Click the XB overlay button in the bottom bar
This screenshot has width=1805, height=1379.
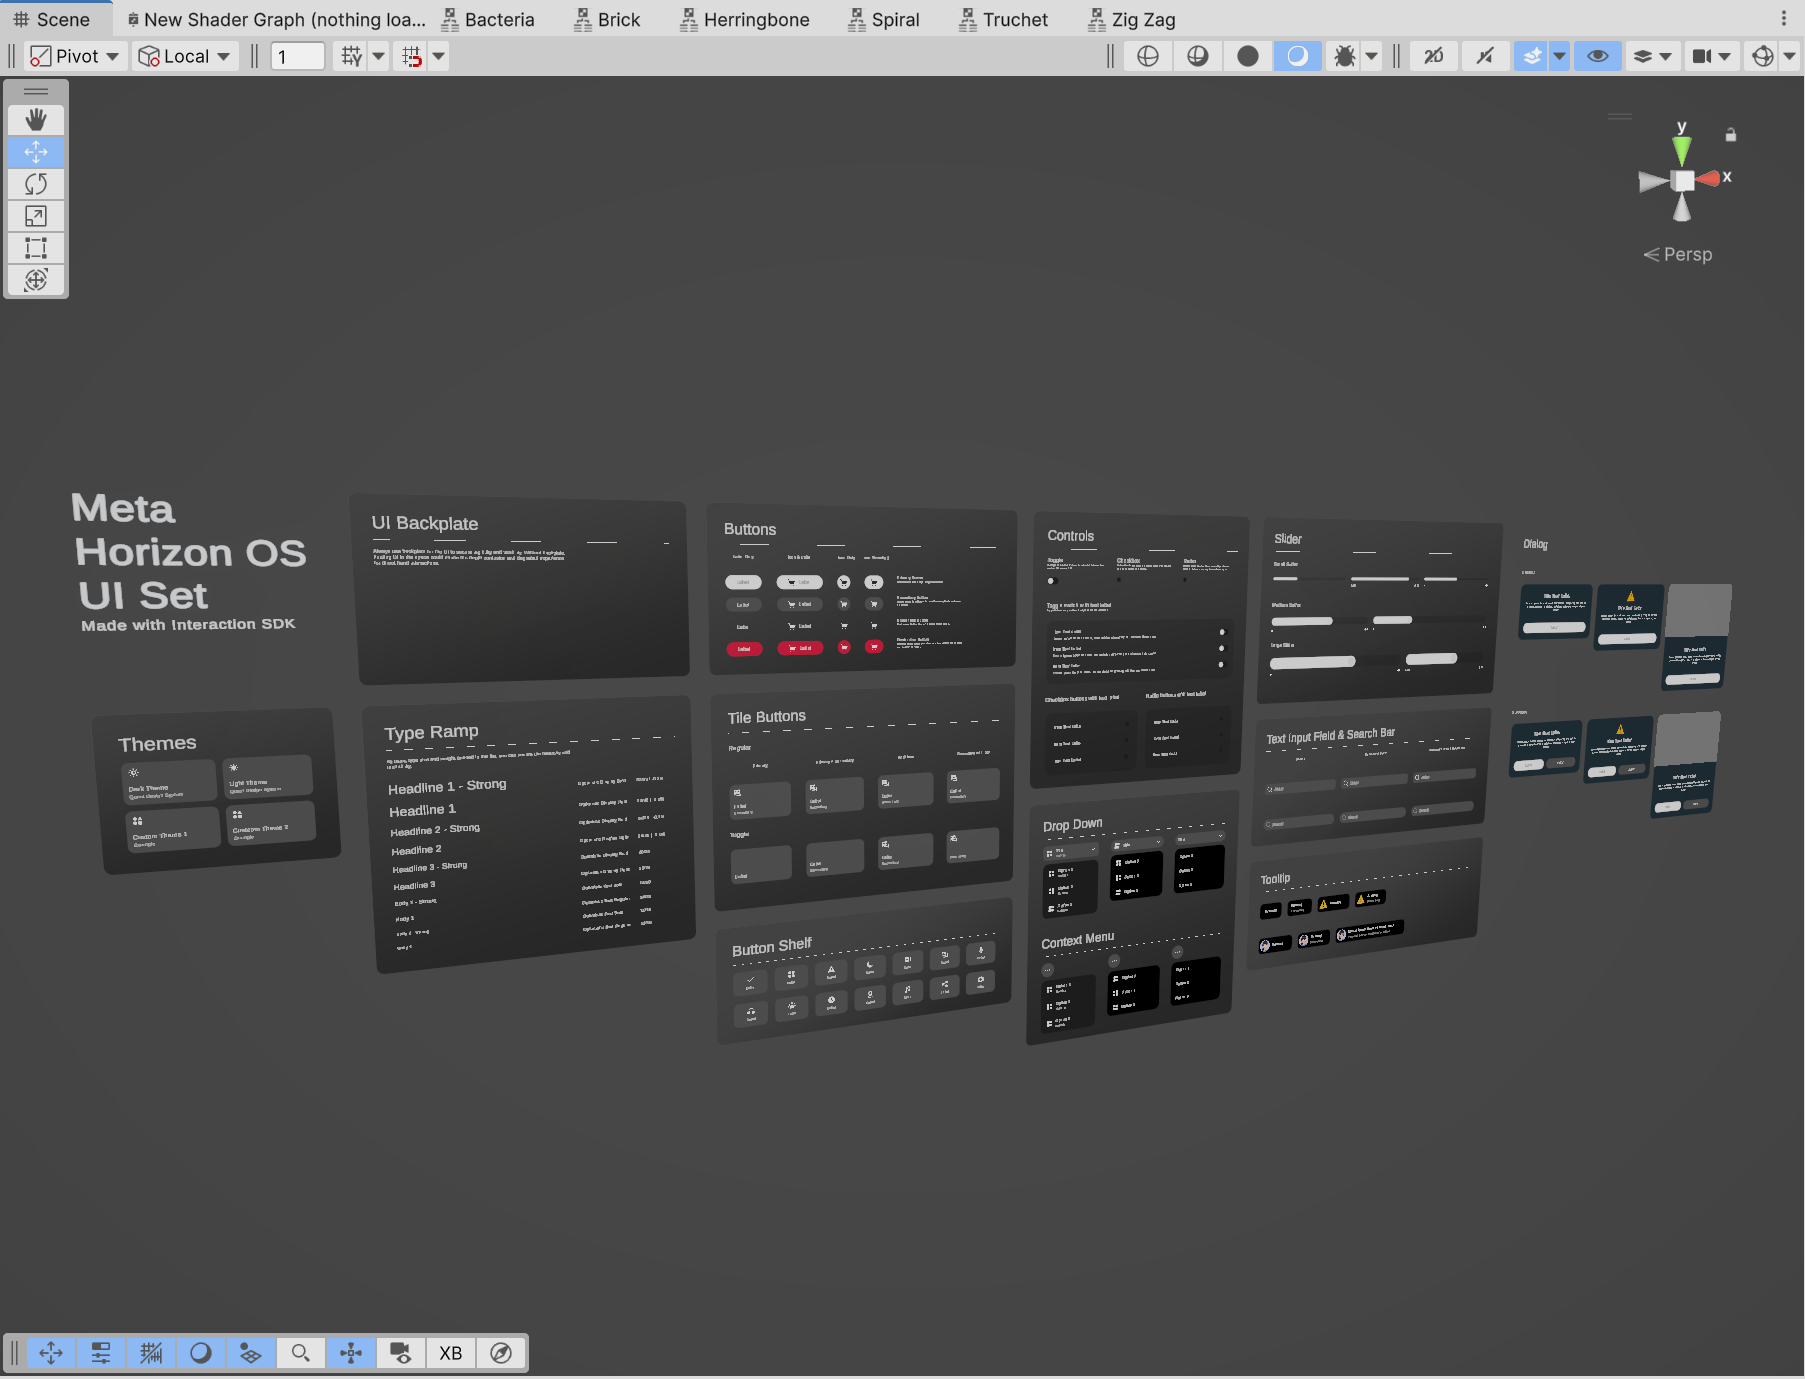click(451, 1353)
